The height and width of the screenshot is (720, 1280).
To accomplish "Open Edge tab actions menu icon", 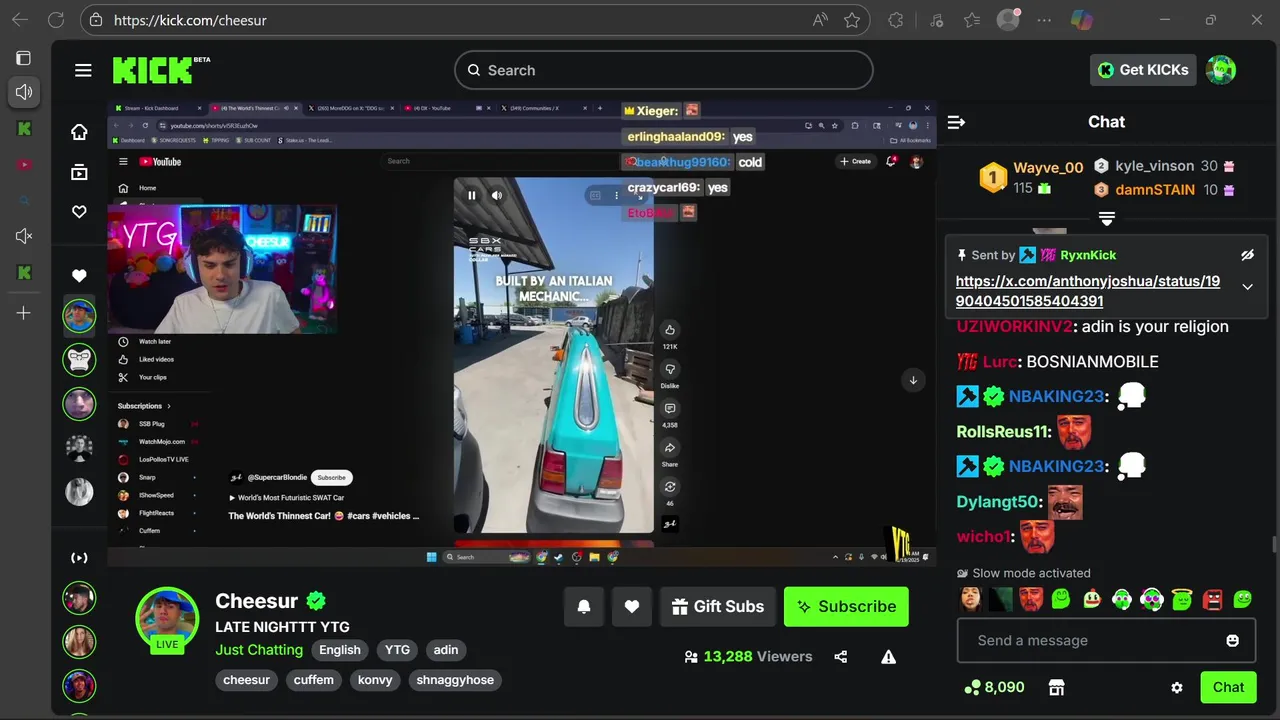I will tap(24, 58).
